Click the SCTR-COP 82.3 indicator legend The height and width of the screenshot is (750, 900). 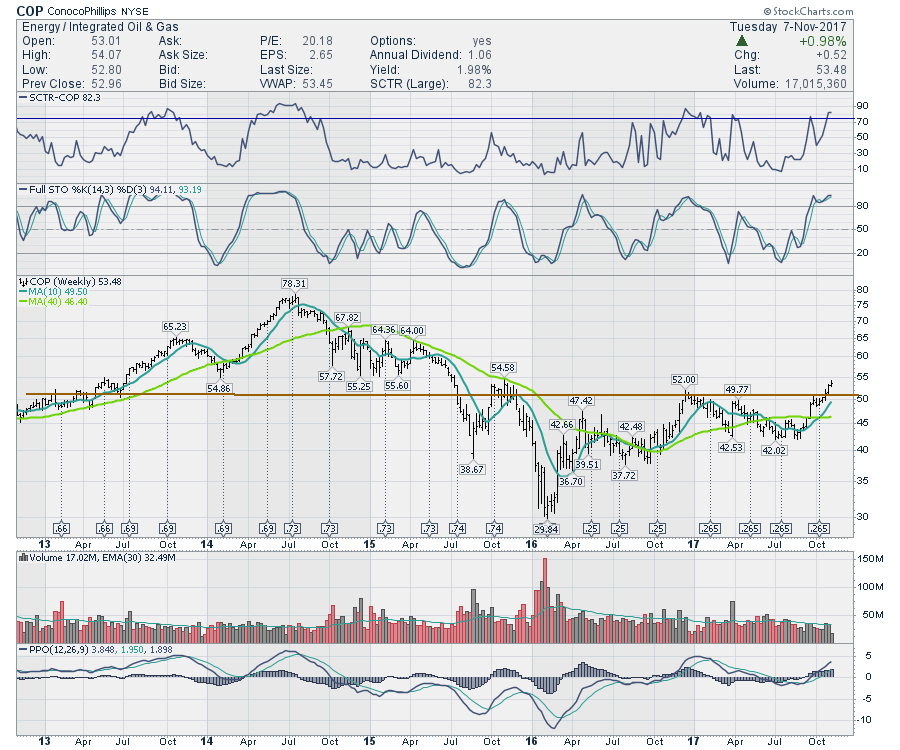click(60, 98)
